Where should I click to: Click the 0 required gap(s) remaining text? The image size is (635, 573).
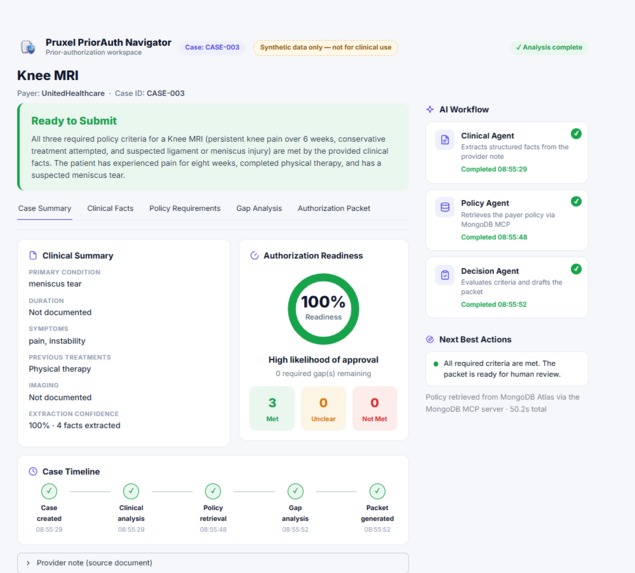pyautogui.click(x=323, y=373)
